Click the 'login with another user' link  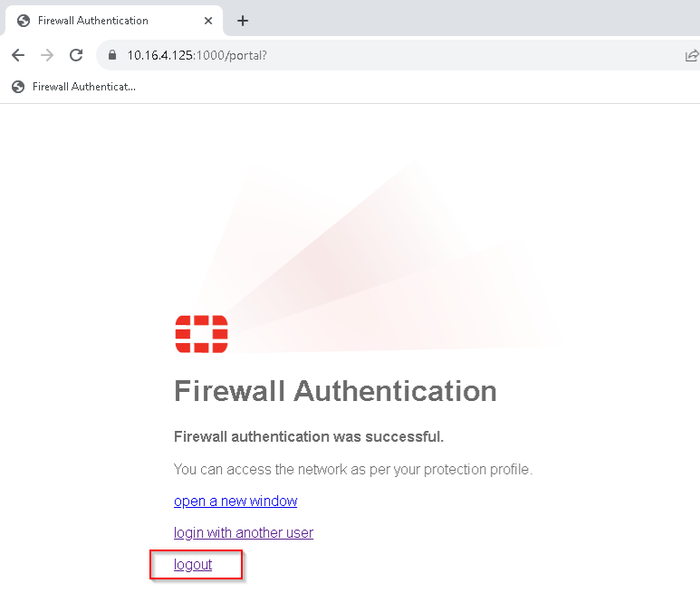click(243, 533)
